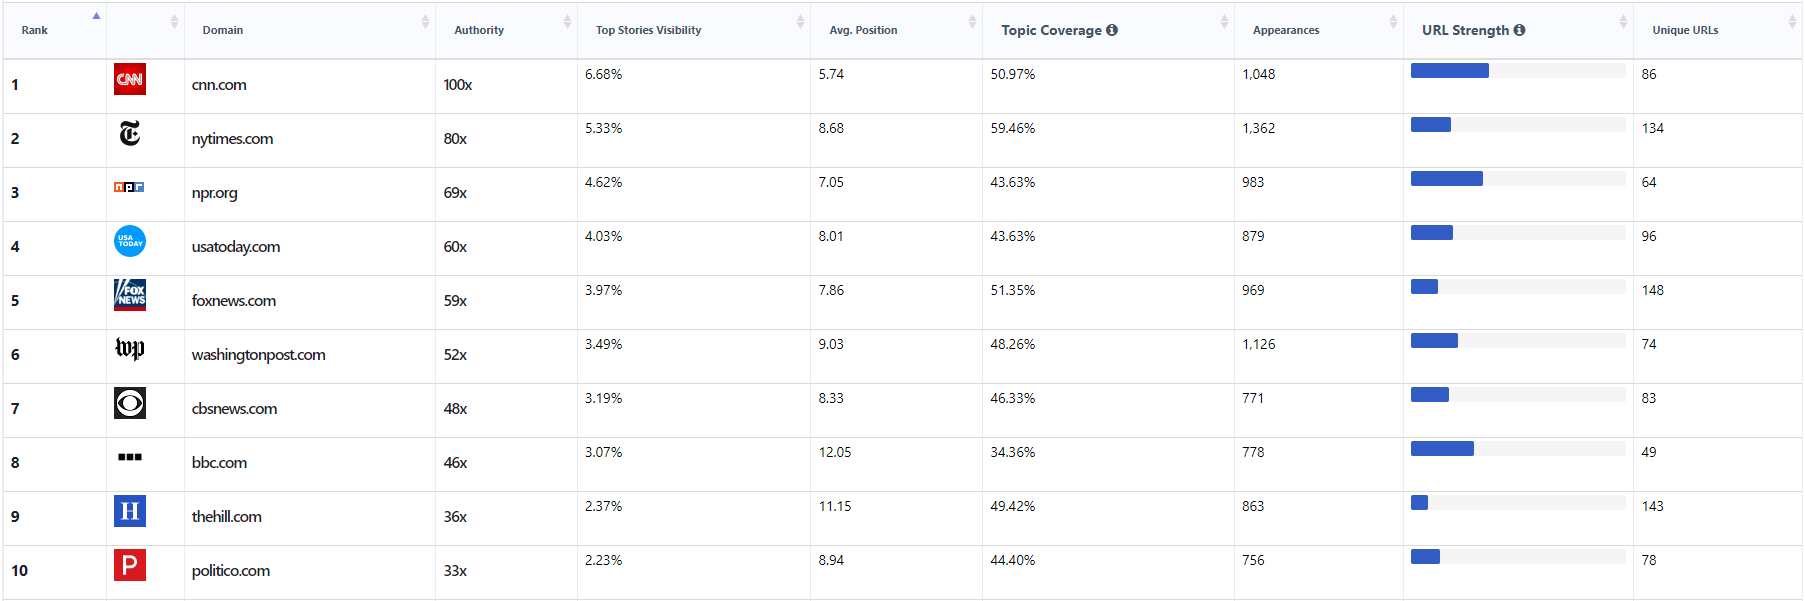Open the nytimes.com domain link
Viewport: 1805px width, 601px height.
tap(232, 139)
